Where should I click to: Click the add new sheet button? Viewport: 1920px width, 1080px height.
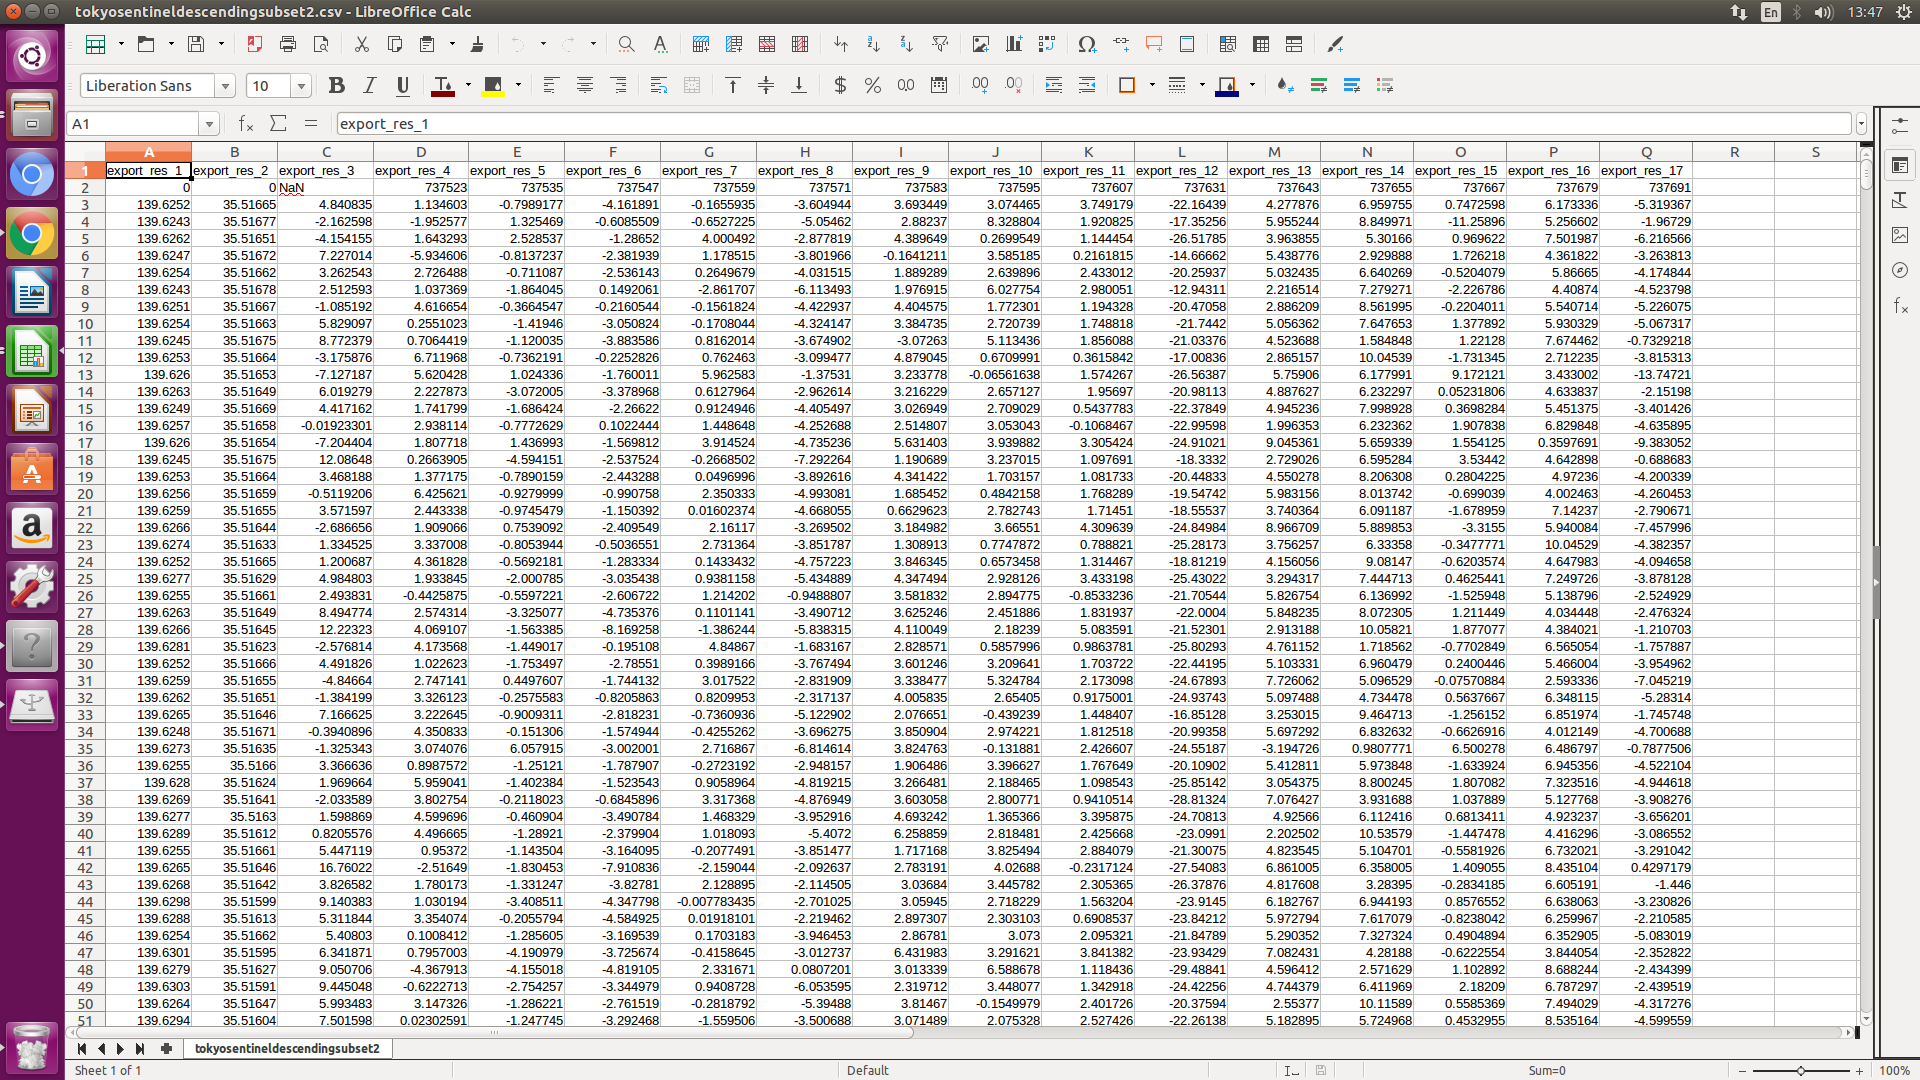click(x=166, y=1048)
